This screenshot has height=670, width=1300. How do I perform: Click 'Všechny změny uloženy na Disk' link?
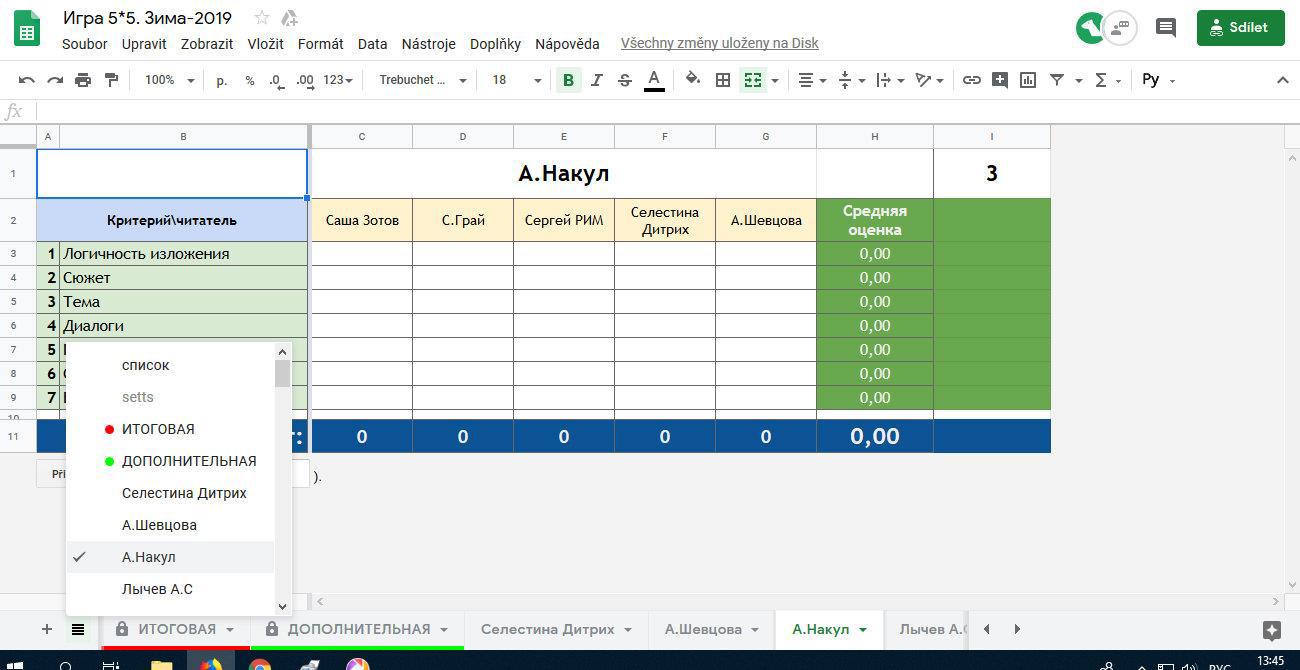click(x=719, y=44)
